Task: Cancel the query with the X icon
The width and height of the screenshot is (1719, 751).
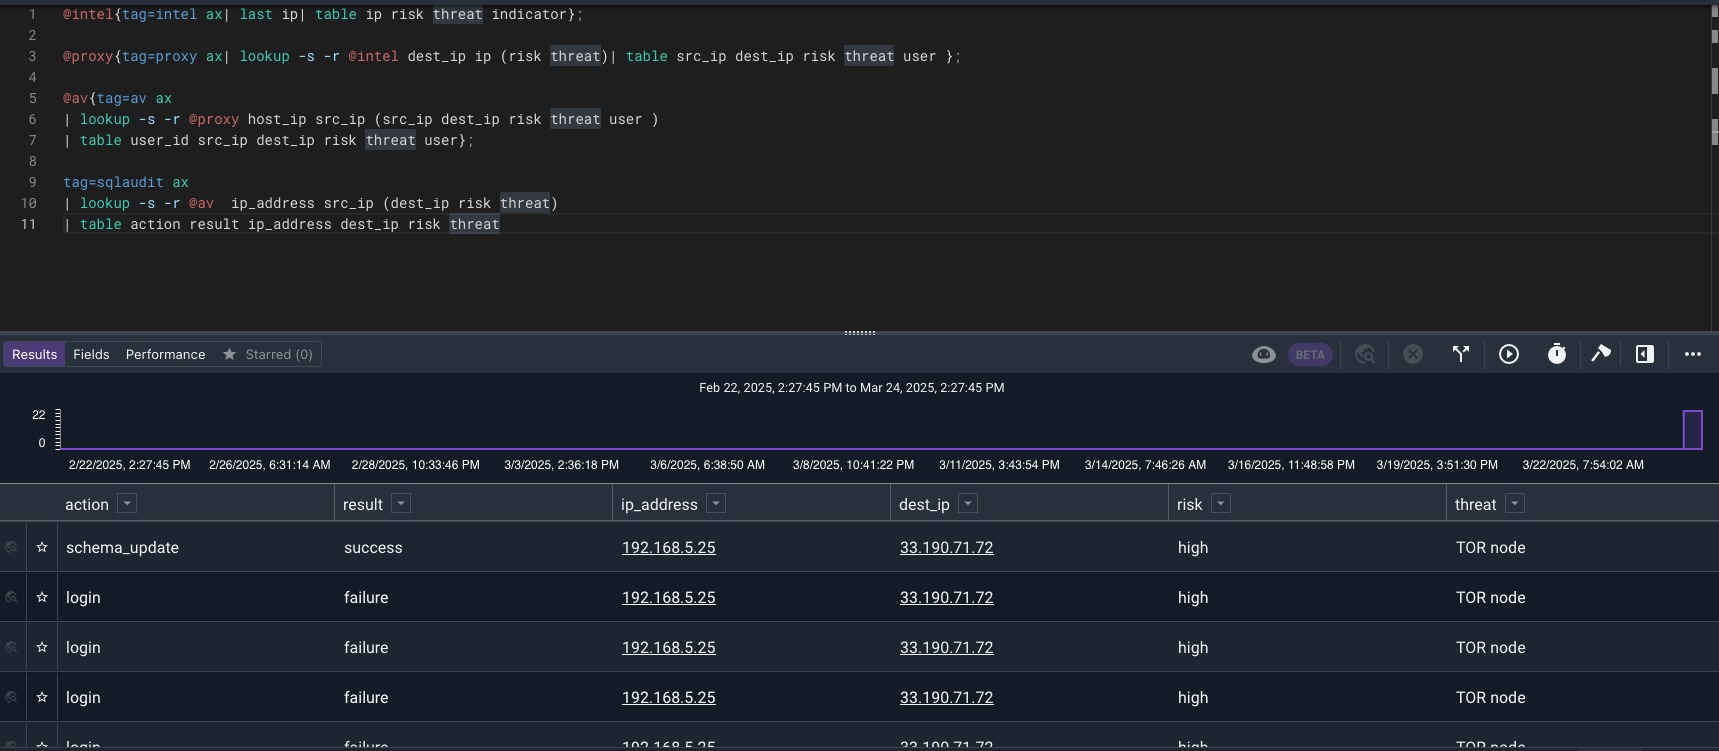Action: click(1413, 354)
